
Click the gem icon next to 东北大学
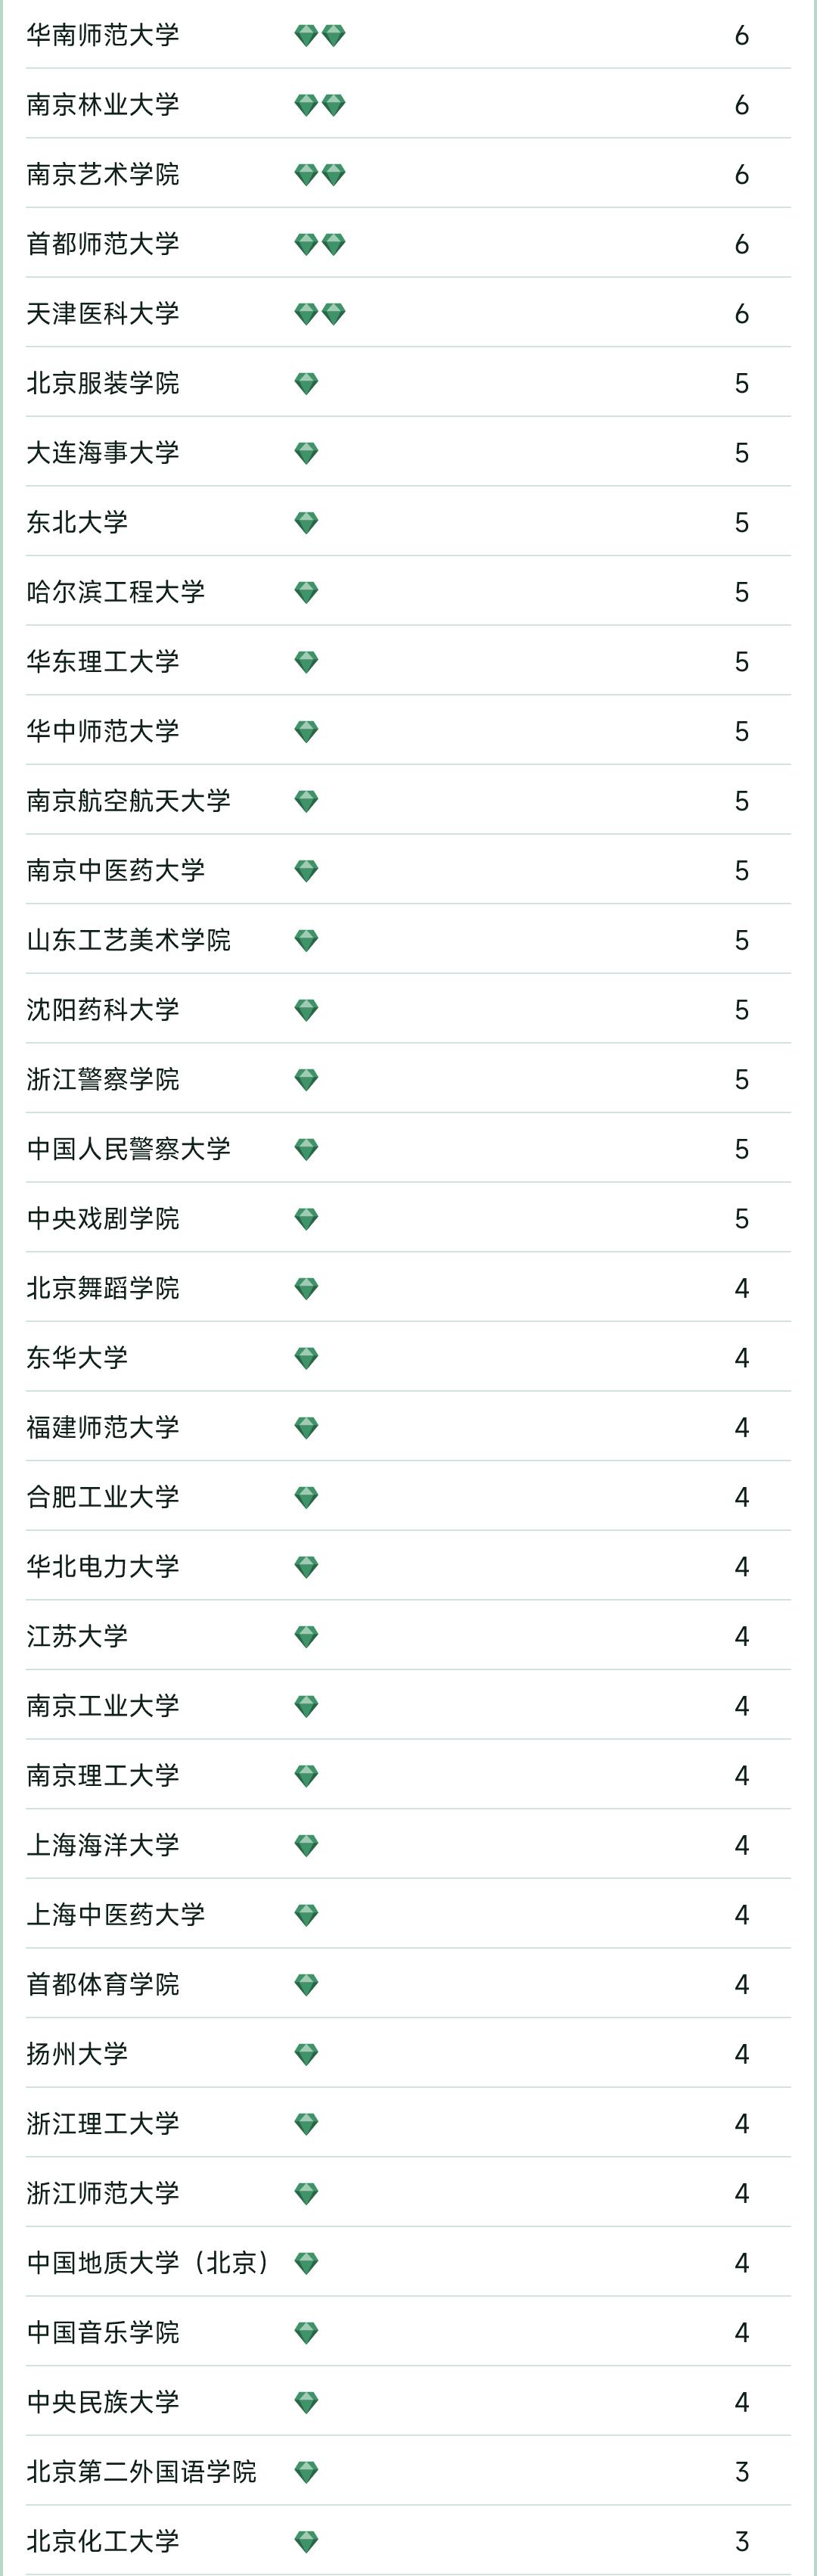pos(307,522)
